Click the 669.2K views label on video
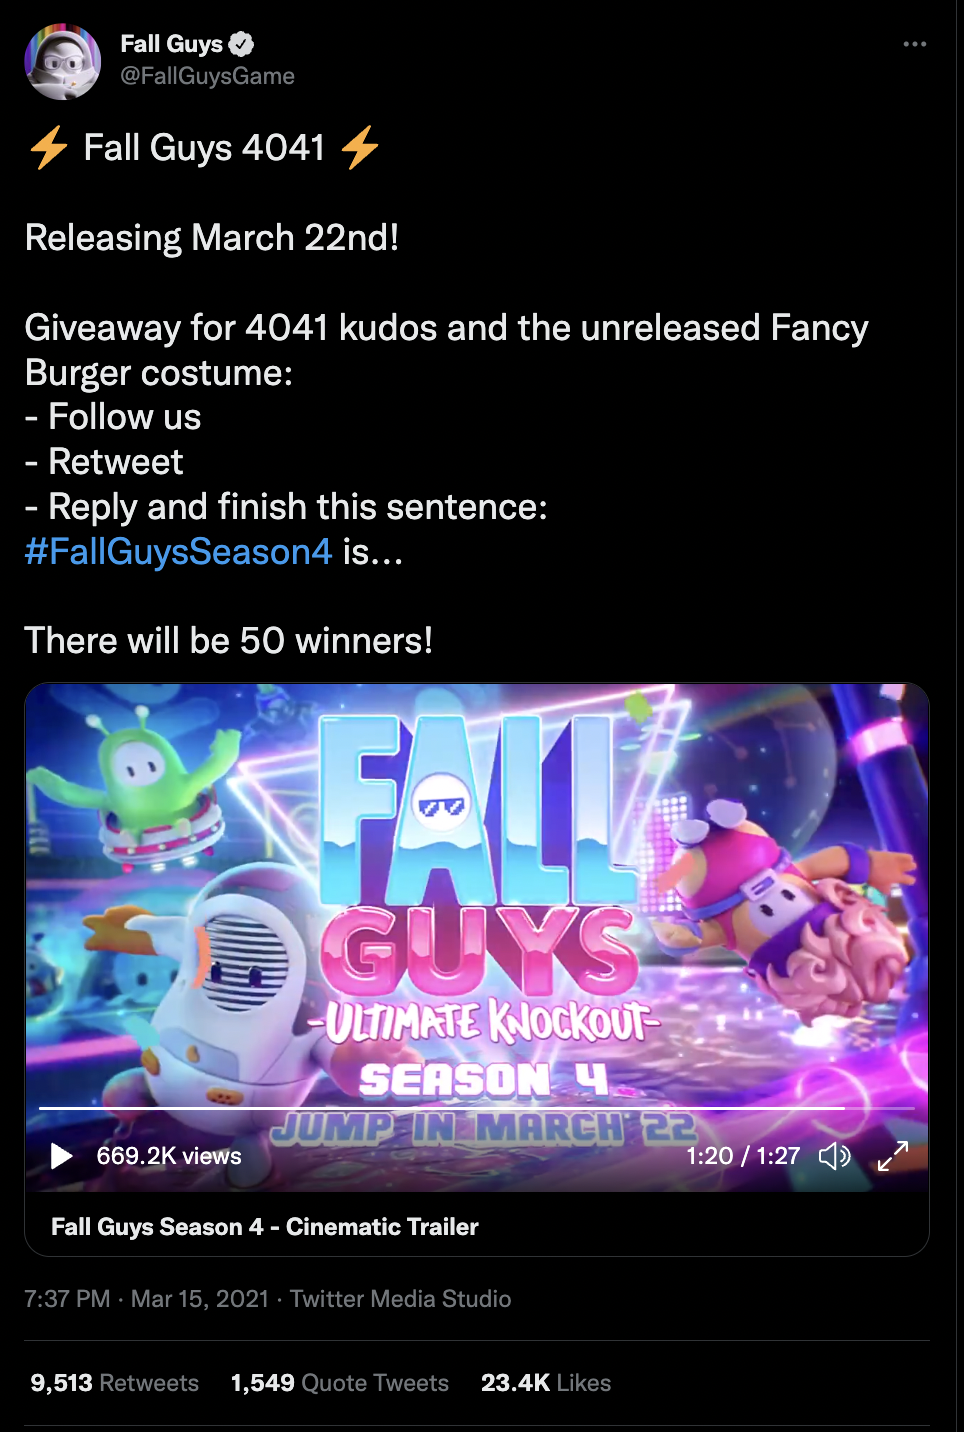The height and width of the screenshot is (1432, 964). (169, 1156)
